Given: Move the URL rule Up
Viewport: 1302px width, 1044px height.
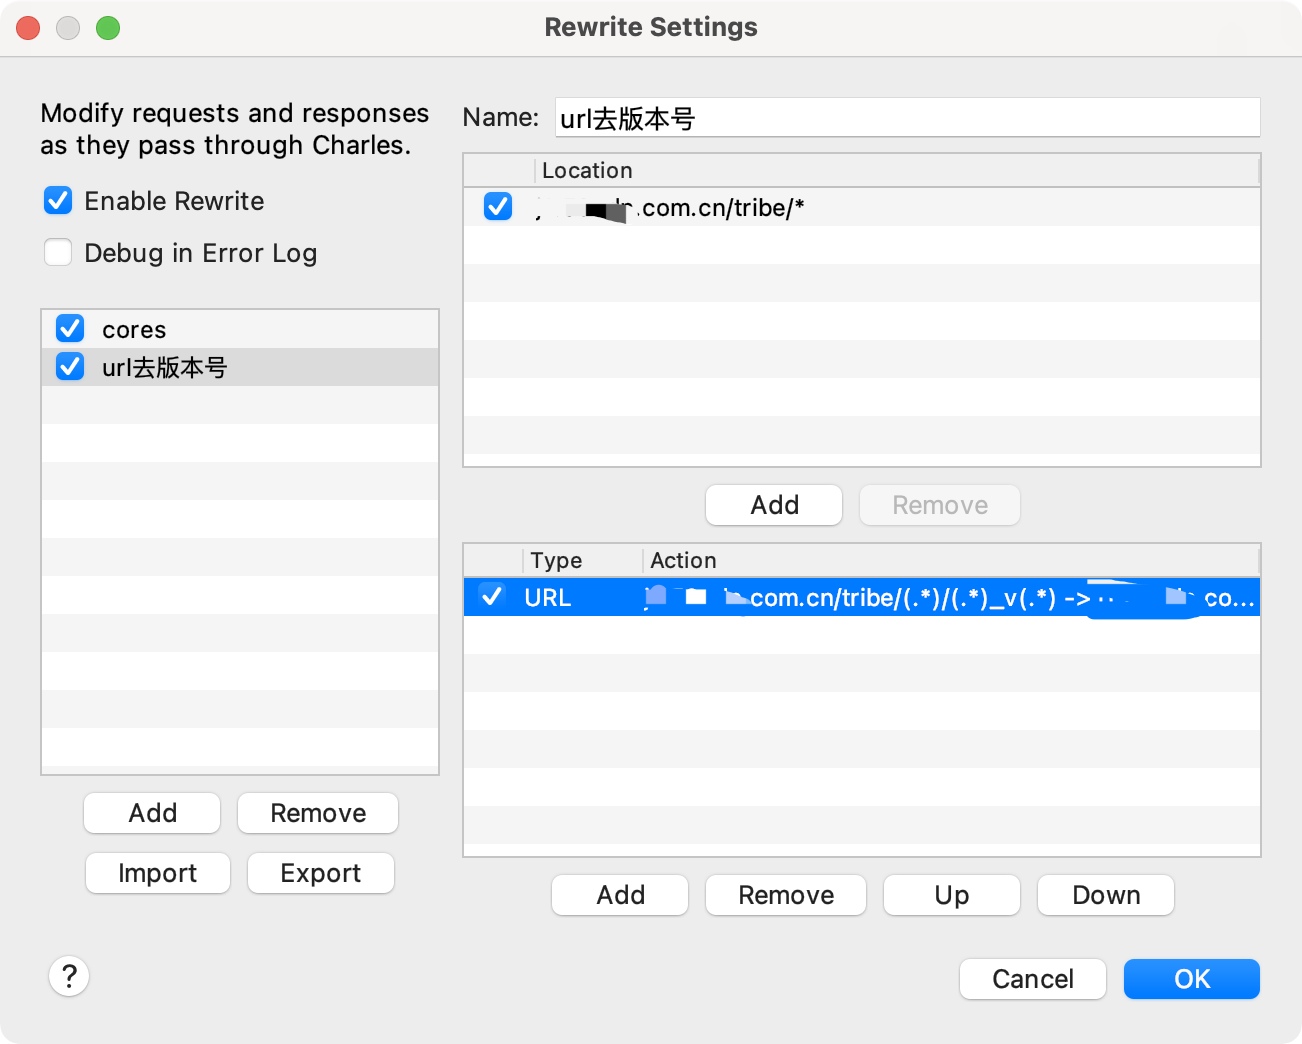Looking at the screenshot, I should pos(951,895).
